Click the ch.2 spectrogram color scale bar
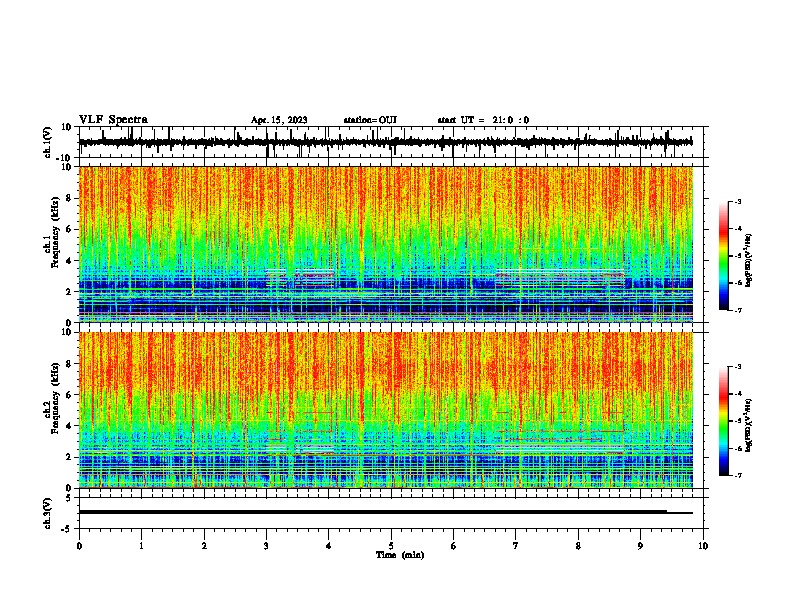 [x=724, y=421]
